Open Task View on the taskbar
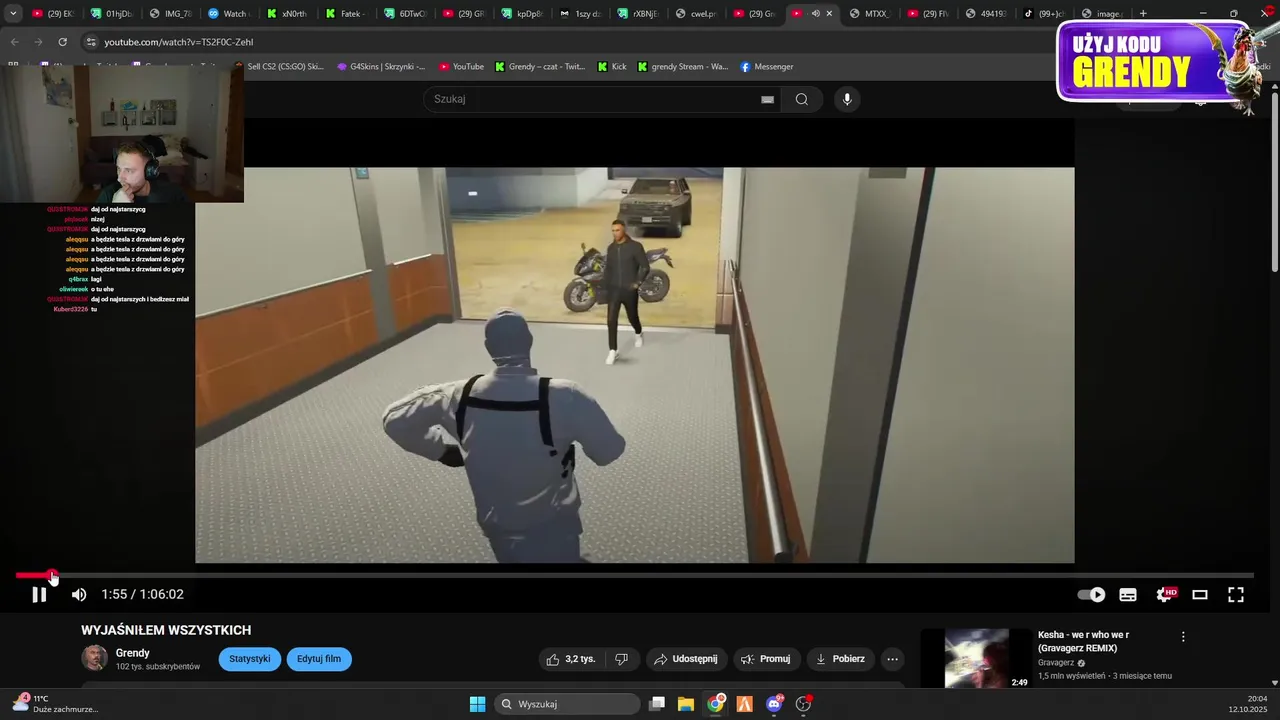 coord(656,704)
